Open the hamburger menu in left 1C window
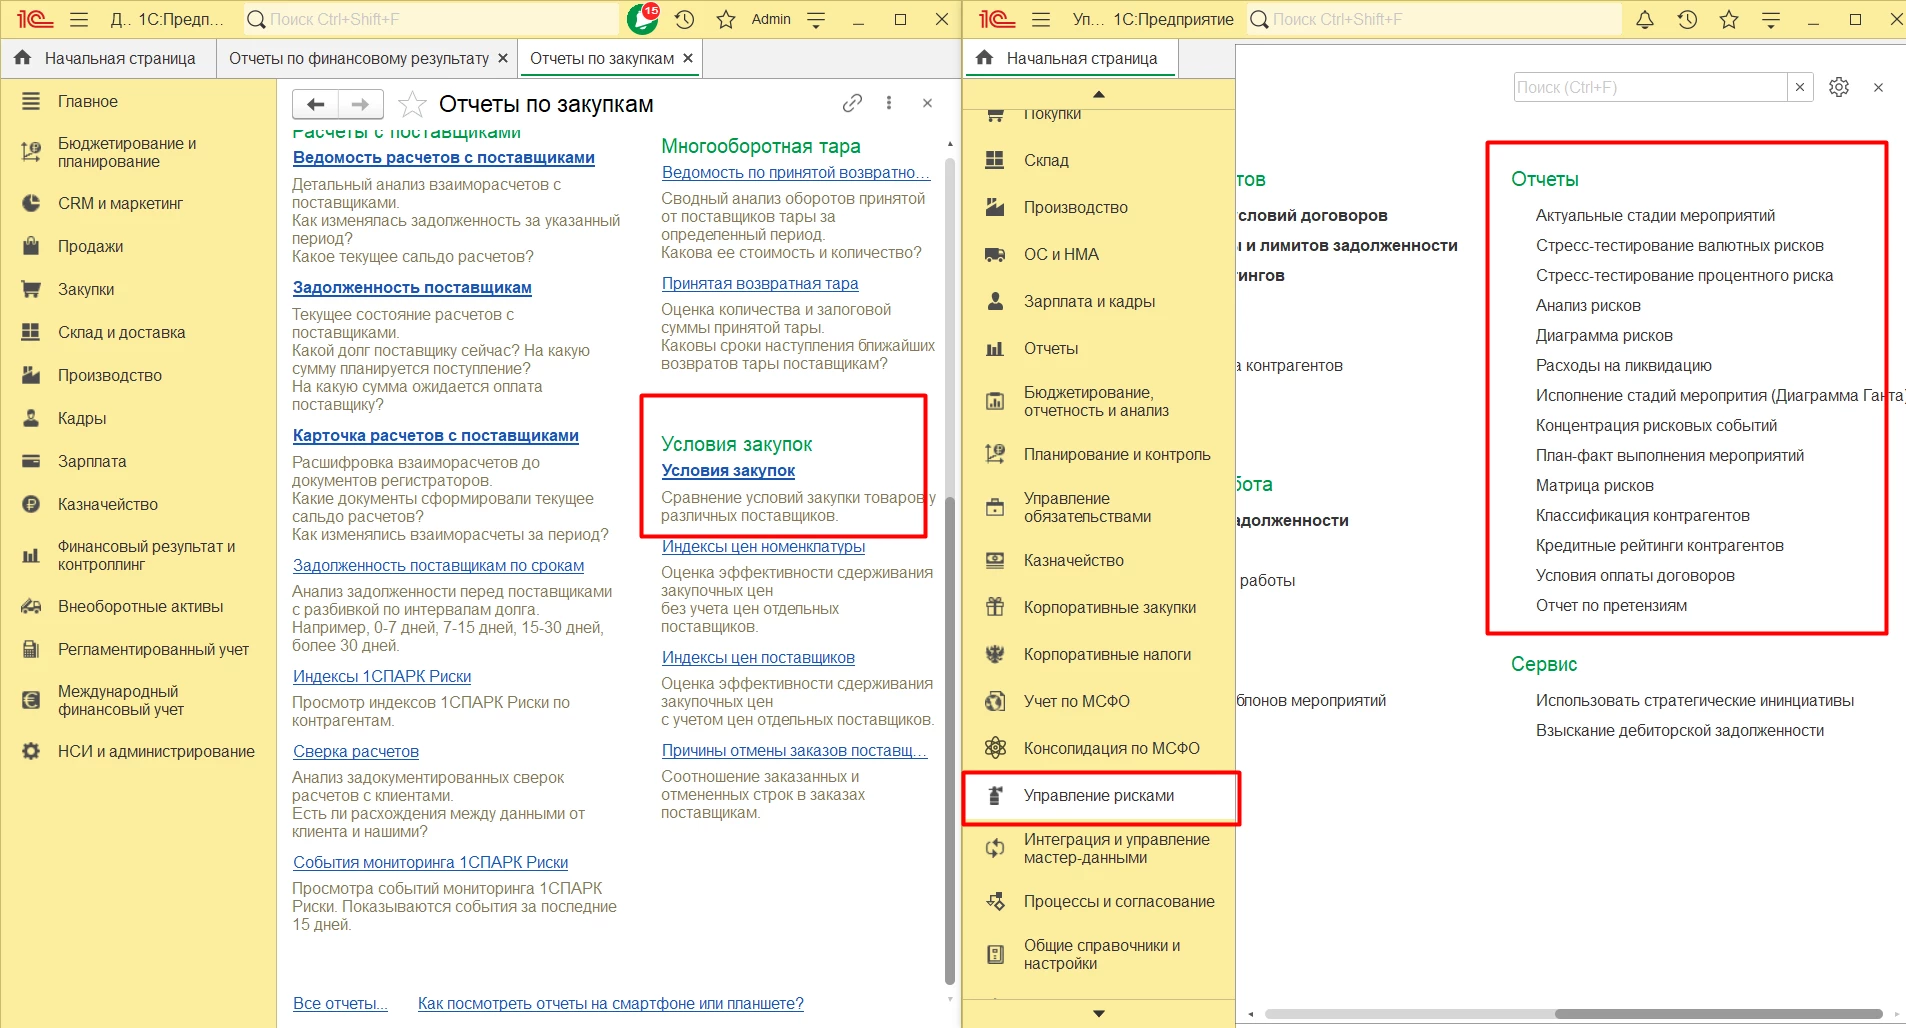 coord(79,19)
